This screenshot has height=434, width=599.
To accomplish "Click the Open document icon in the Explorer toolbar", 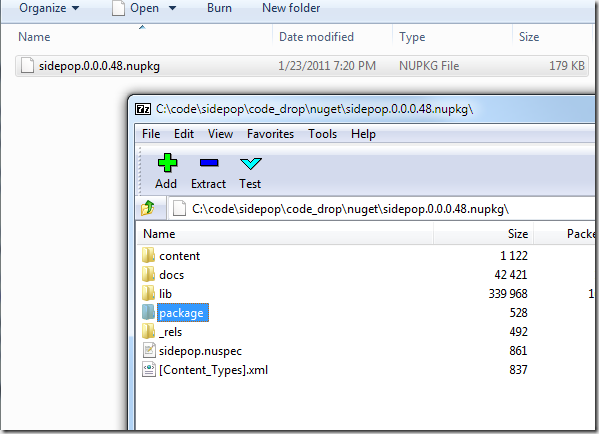I will (x=118, y=8).
